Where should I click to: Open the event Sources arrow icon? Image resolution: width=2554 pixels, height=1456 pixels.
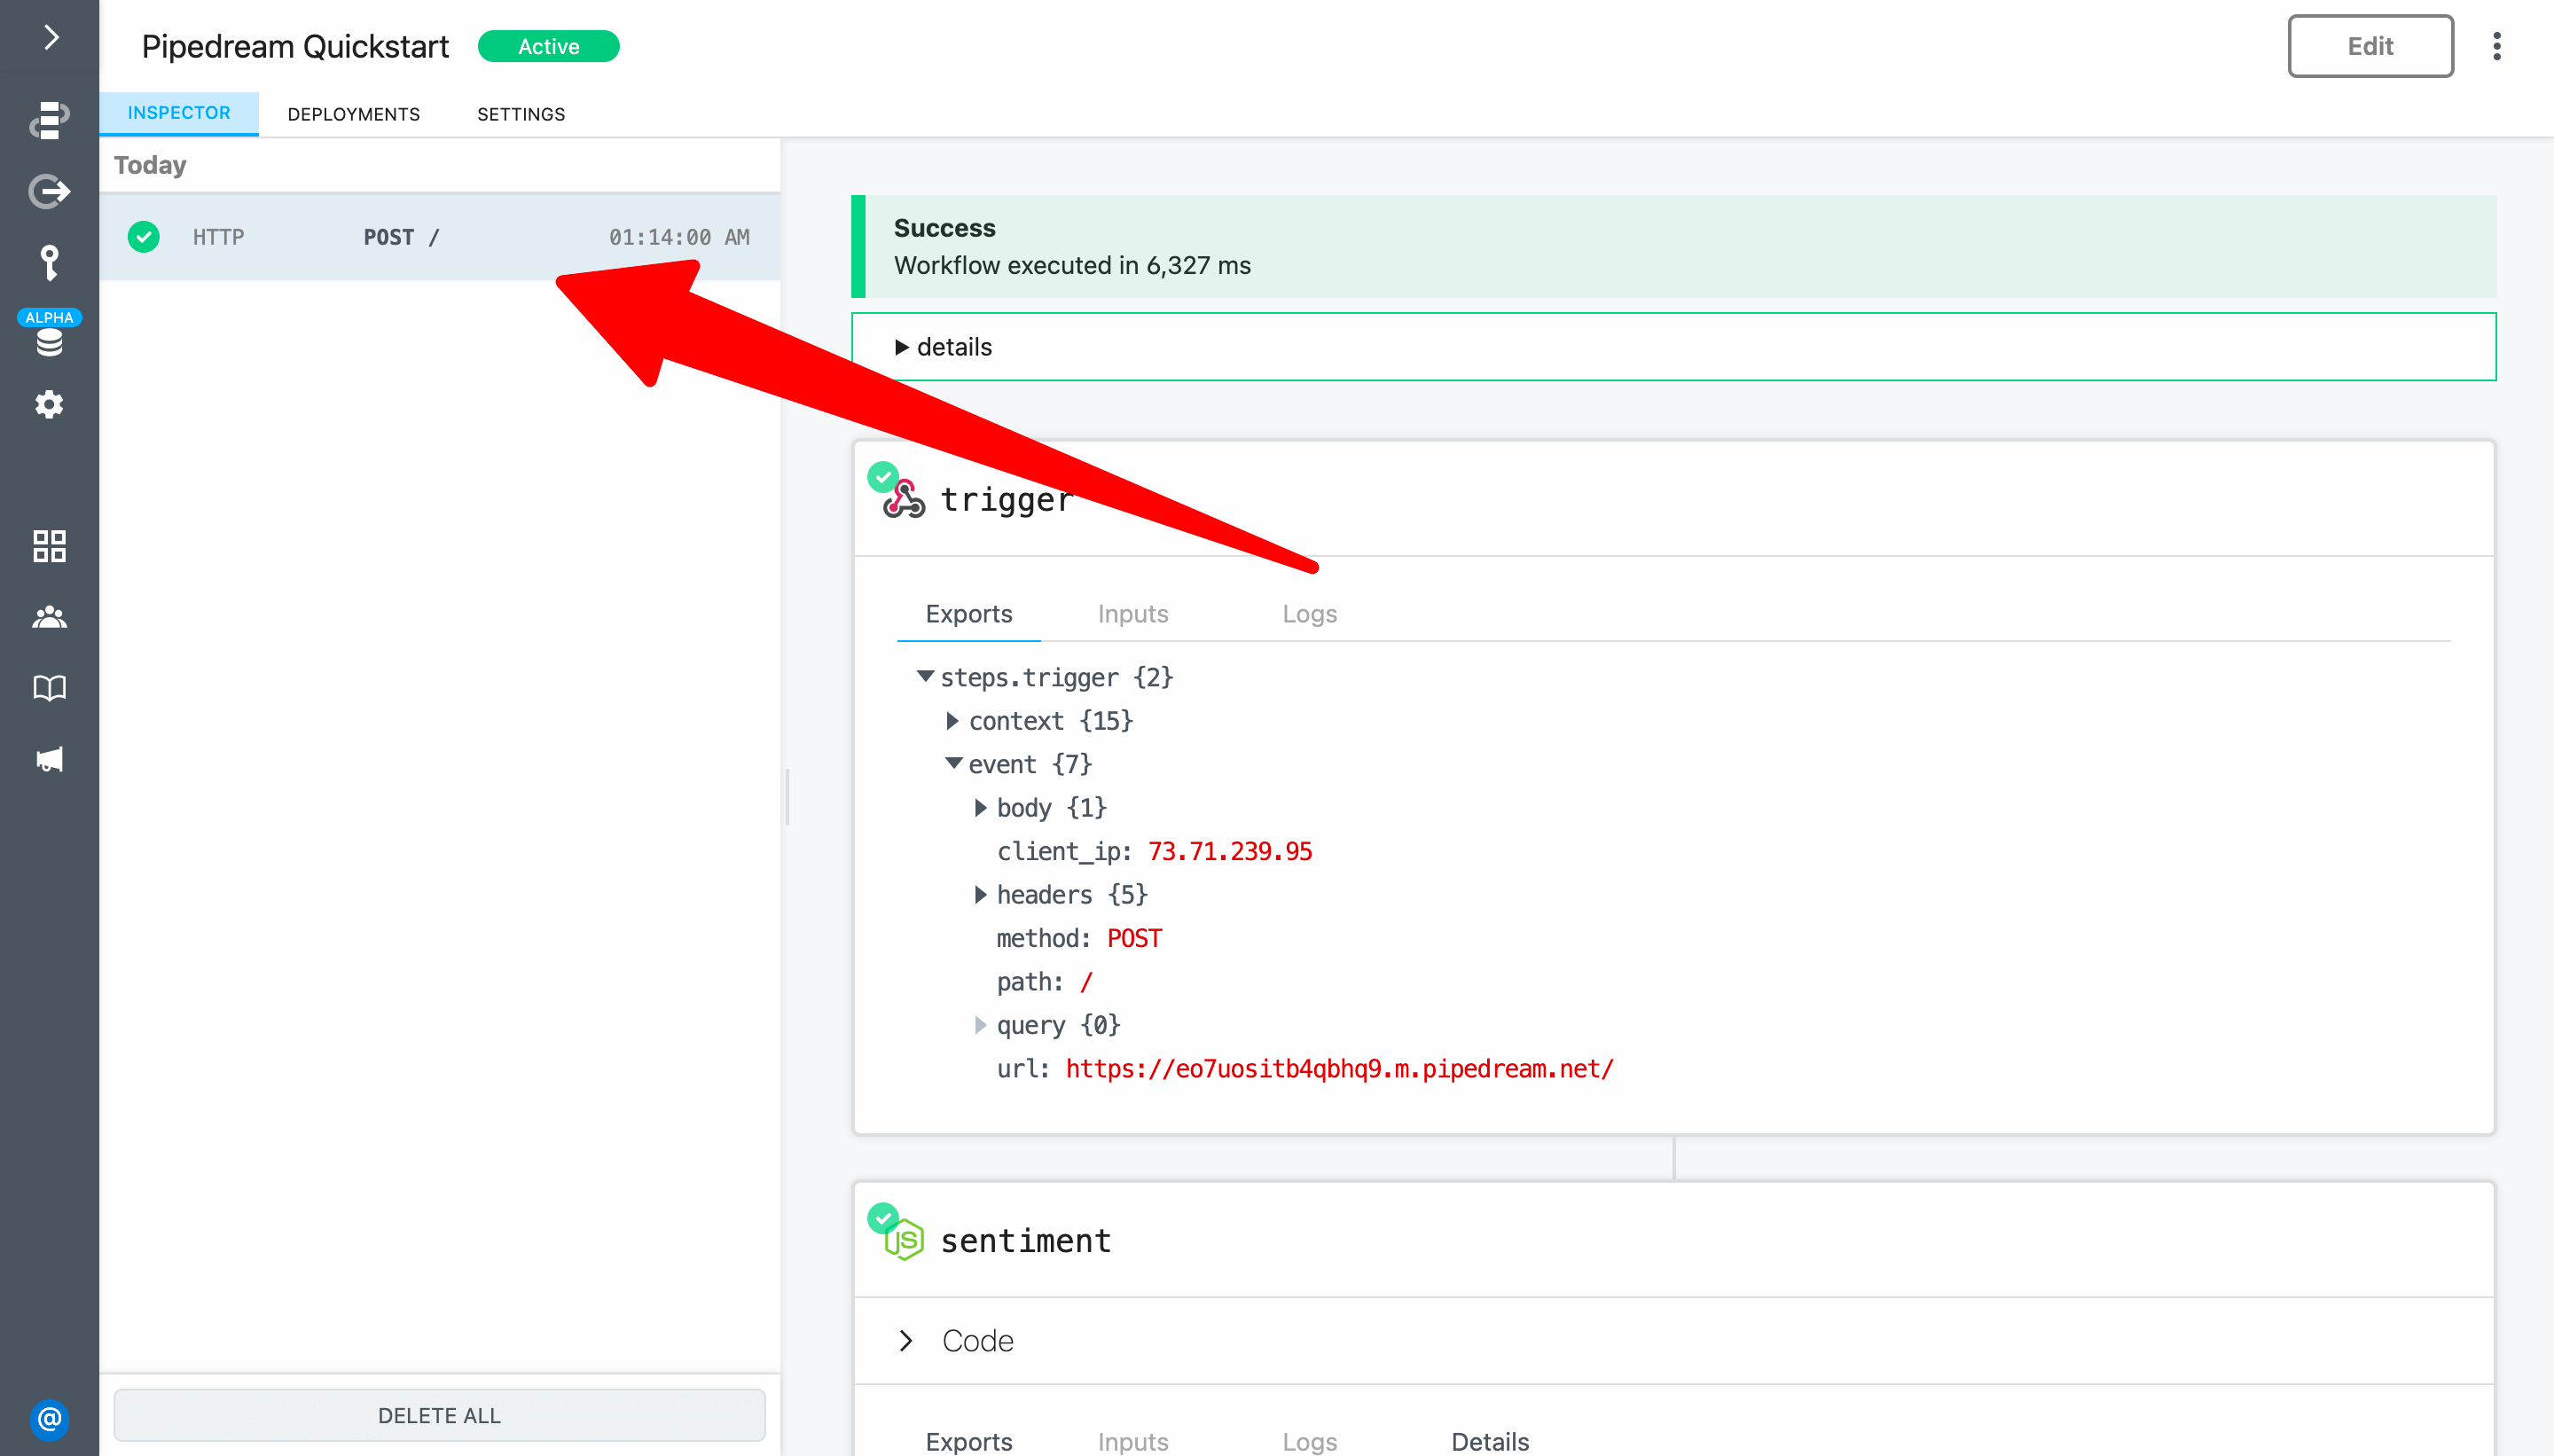[49, 191]
